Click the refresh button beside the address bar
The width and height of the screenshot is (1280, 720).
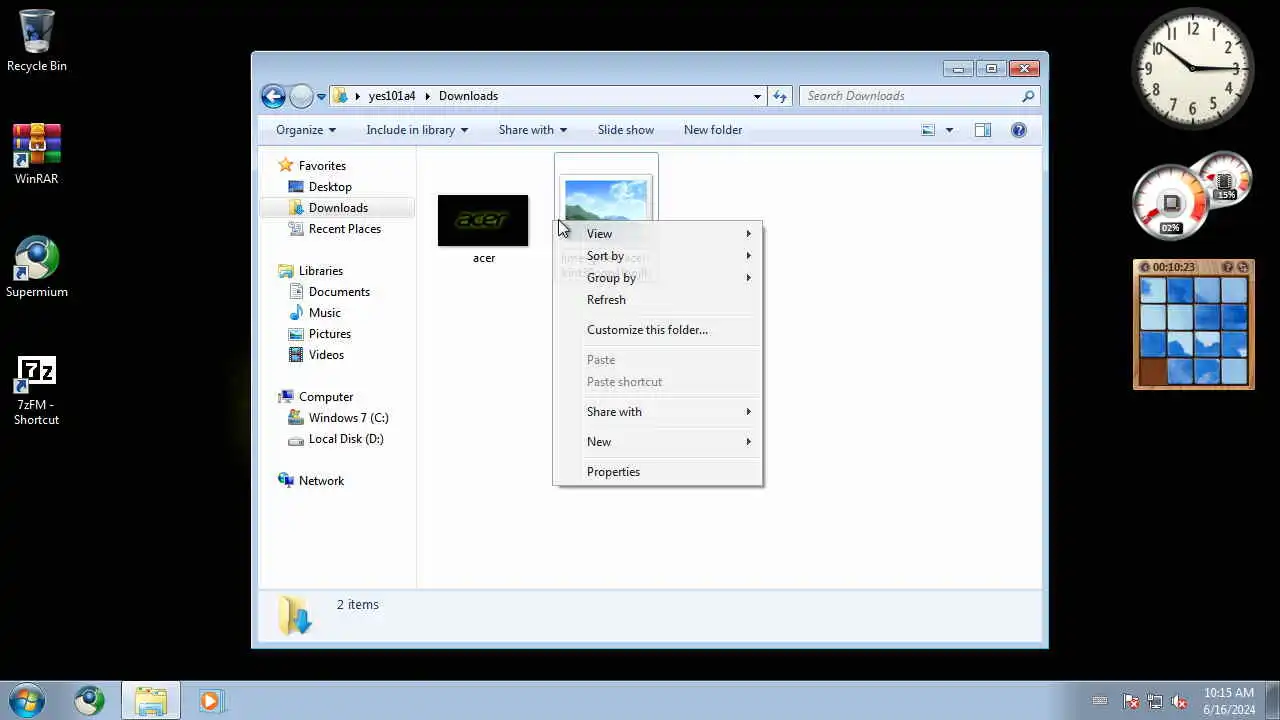click(780, 96)
